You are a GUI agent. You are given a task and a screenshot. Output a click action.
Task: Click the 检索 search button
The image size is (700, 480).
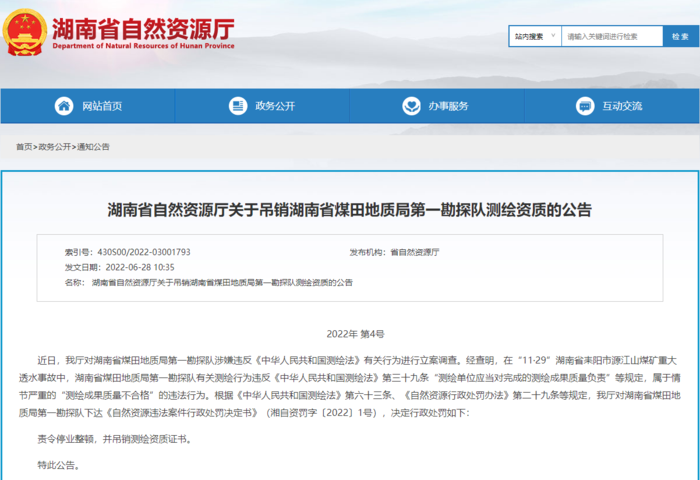click(680, 36)
